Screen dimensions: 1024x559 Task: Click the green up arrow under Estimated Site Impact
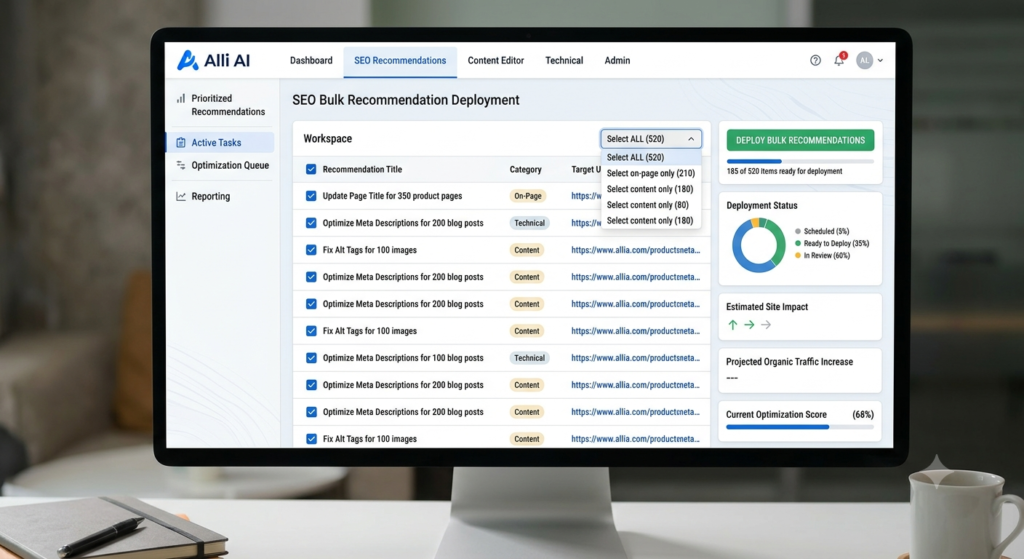coord(733,325)
